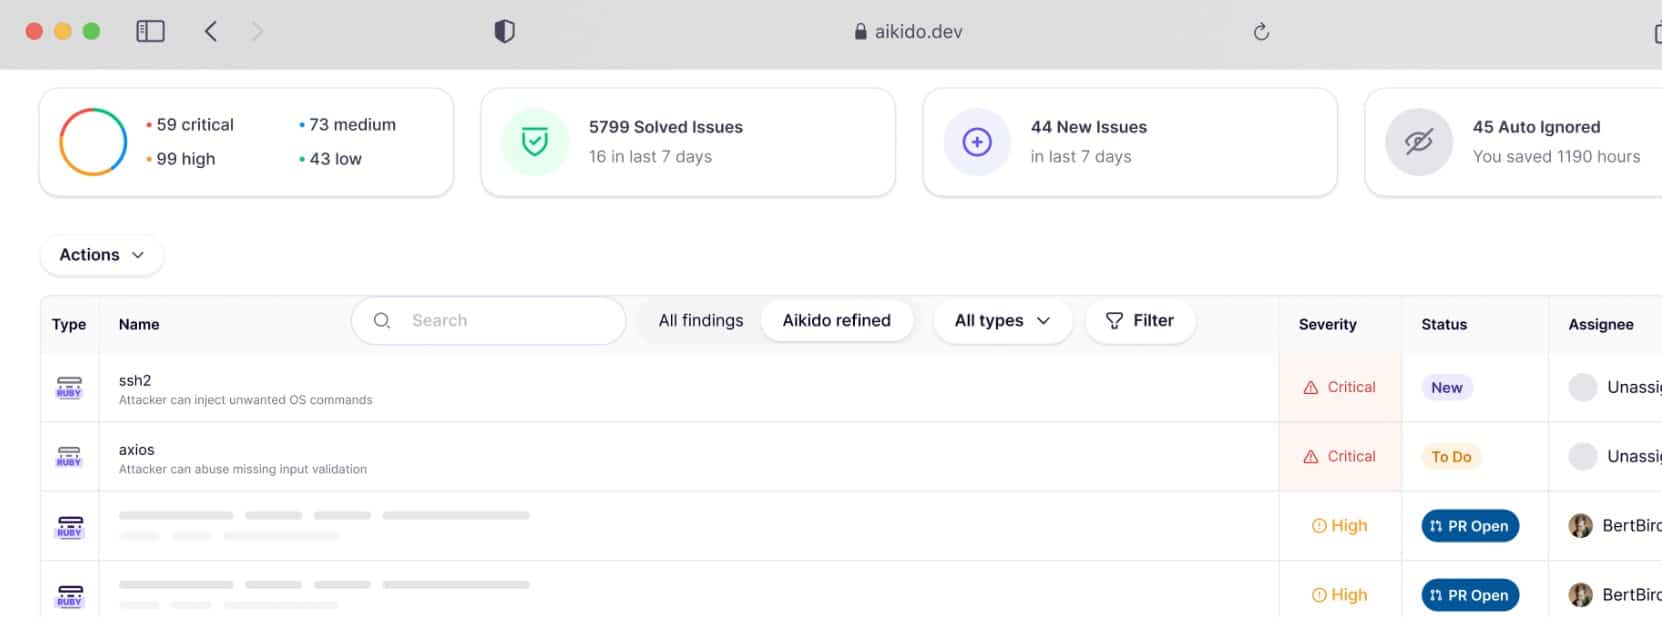1662x617 pixels.
Task: Click the severity donut chart ring
Action: [x=93, y=142]
